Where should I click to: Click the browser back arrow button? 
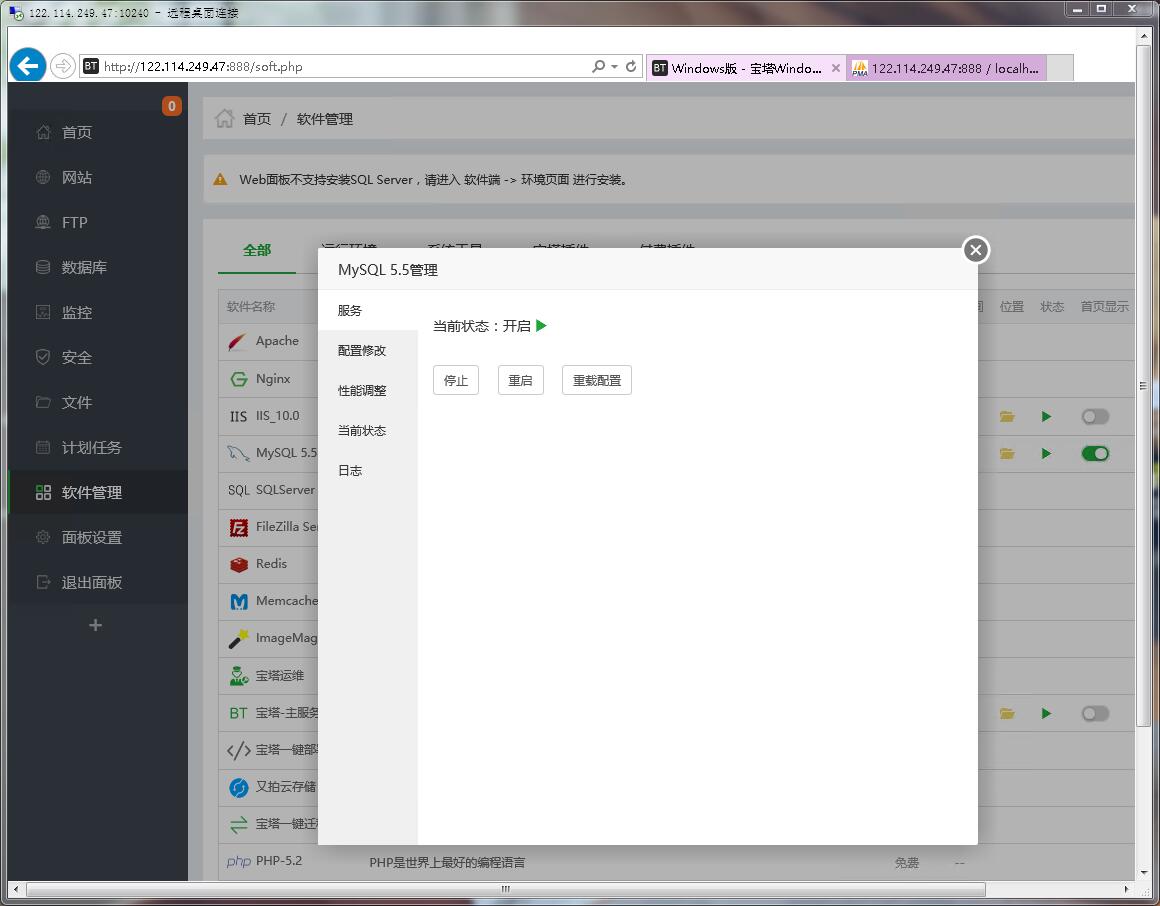point(27,66)
